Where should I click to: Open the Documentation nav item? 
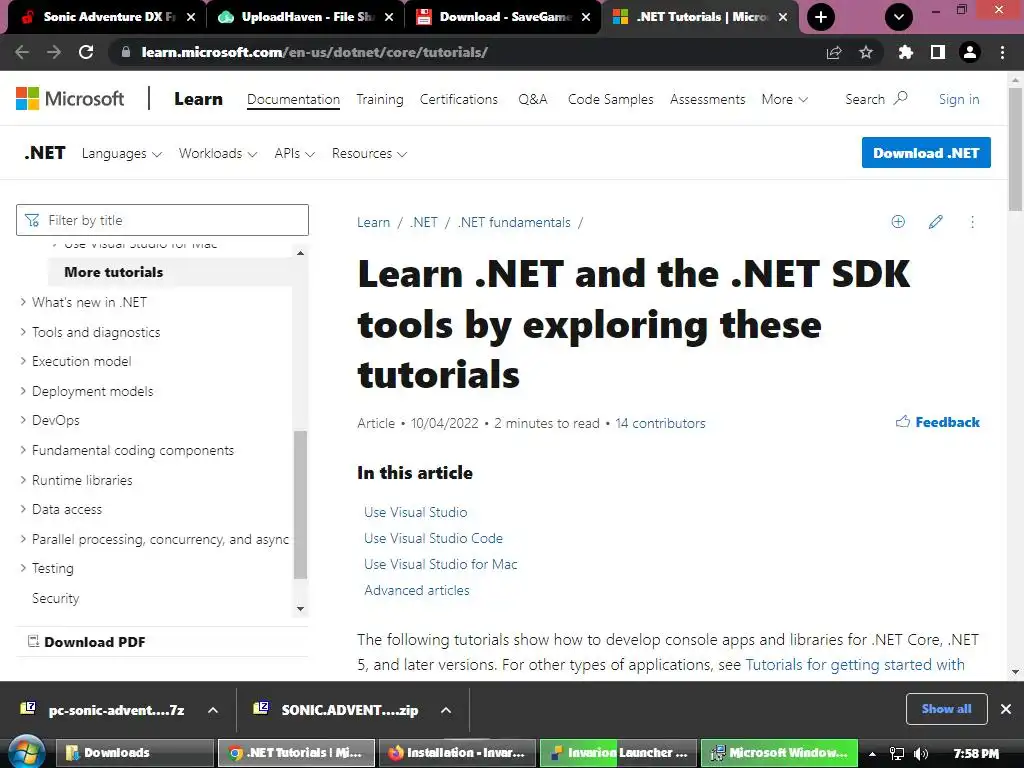pos(293,99)
